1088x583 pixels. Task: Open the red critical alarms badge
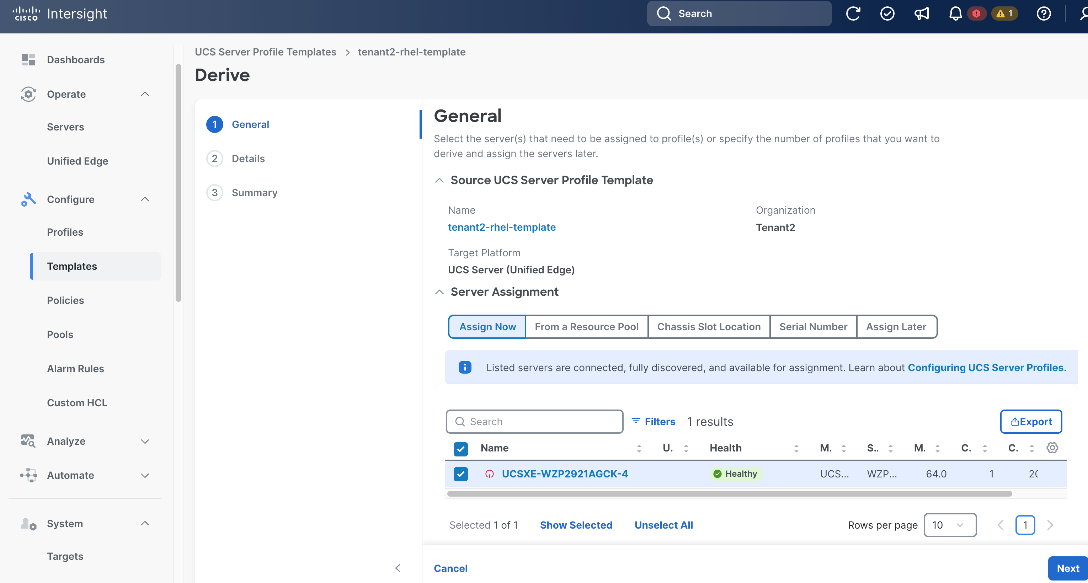click(x=977, y=14)
